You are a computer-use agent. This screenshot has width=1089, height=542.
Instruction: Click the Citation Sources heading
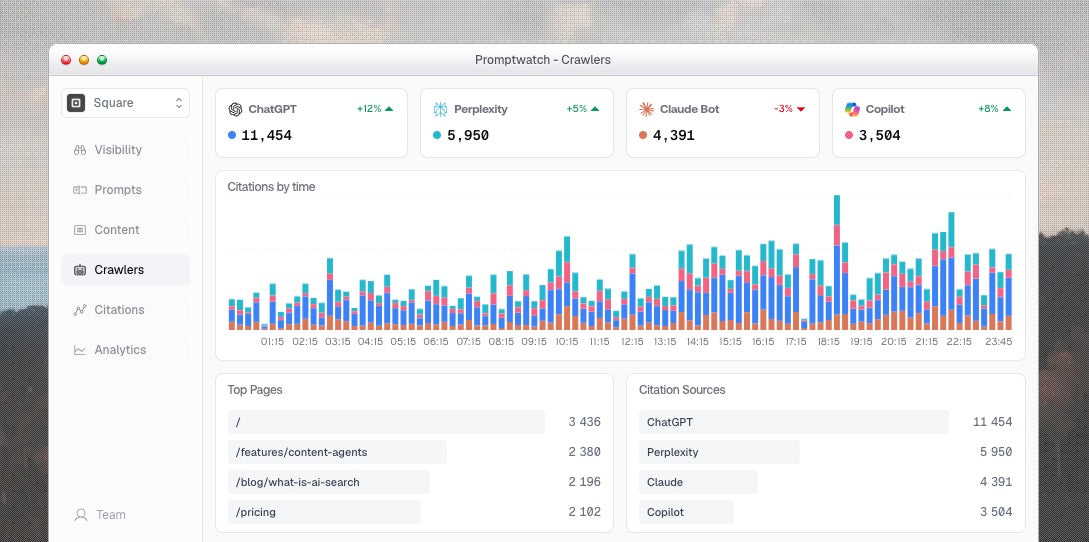682,390
